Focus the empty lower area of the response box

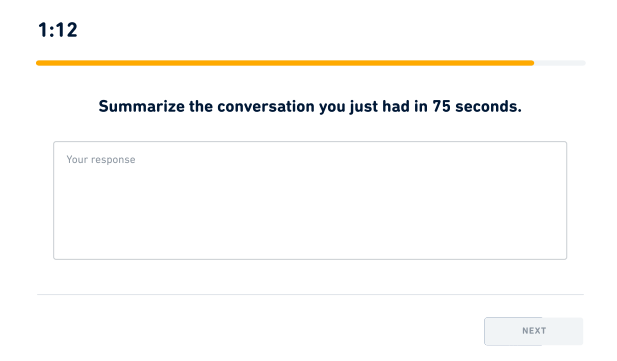tap(310, 228)
